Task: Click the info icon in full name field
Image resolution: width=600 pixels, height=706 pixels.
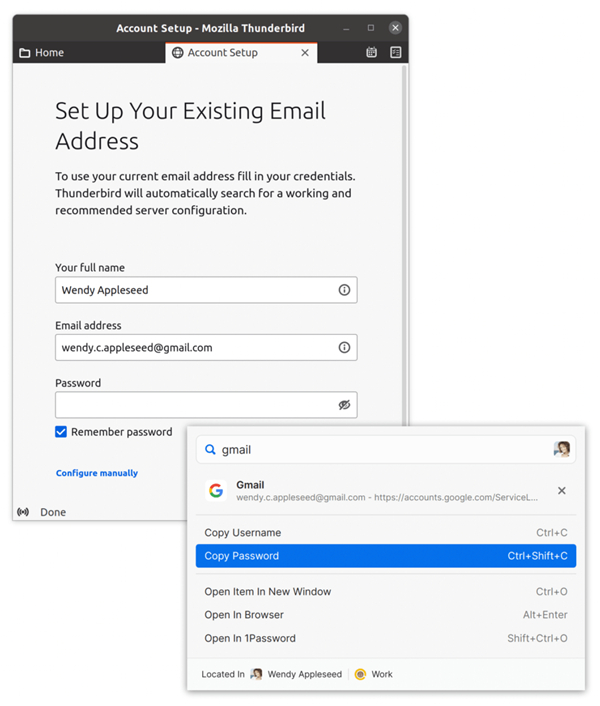Action: coord(344,290)
